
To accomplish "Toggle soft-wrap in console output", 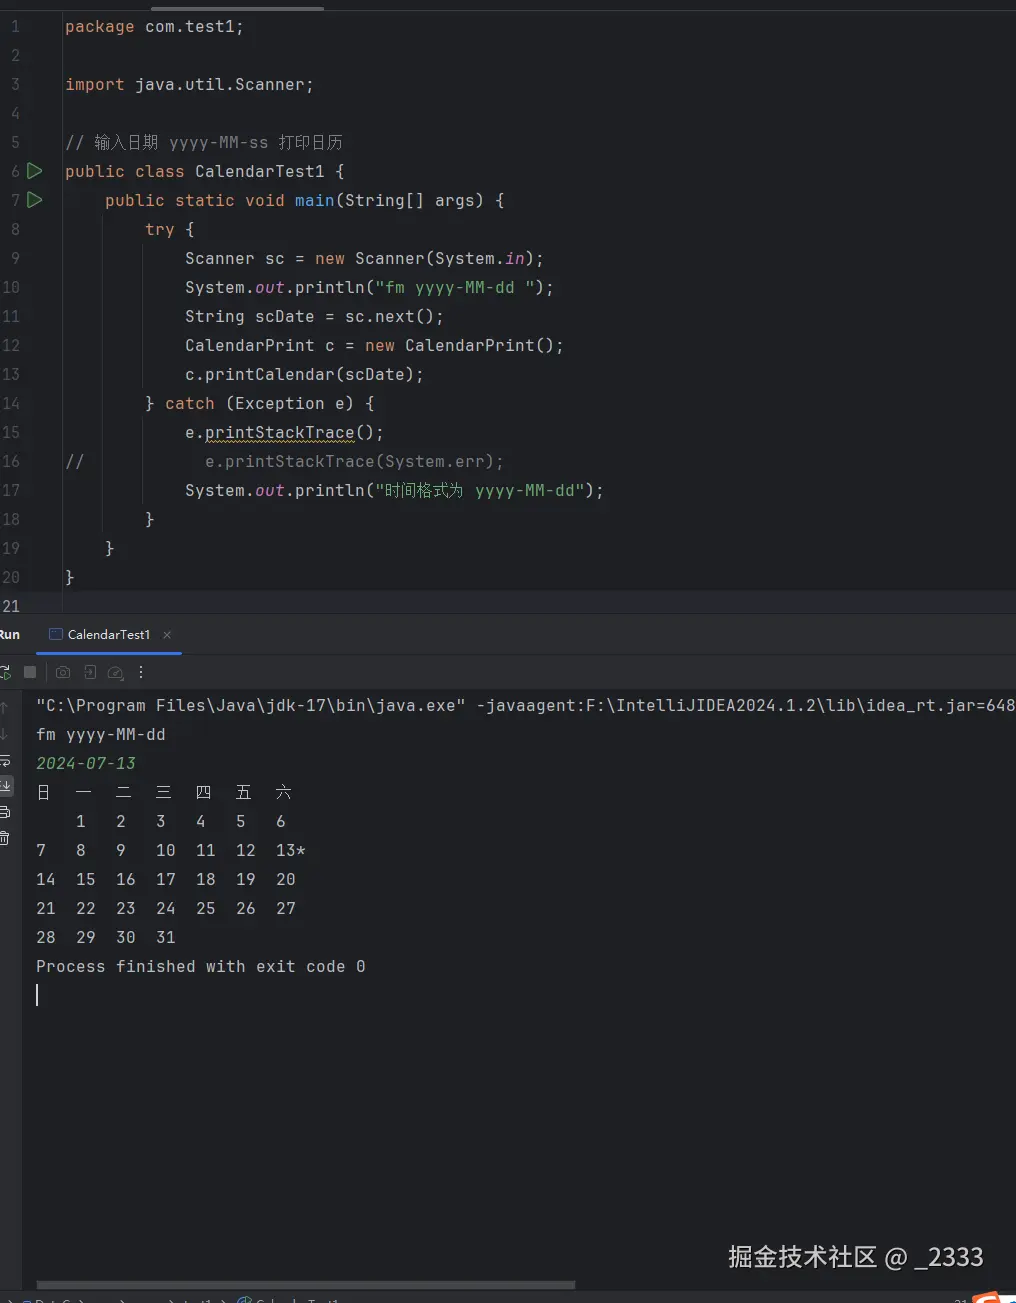I will (5, 760).
